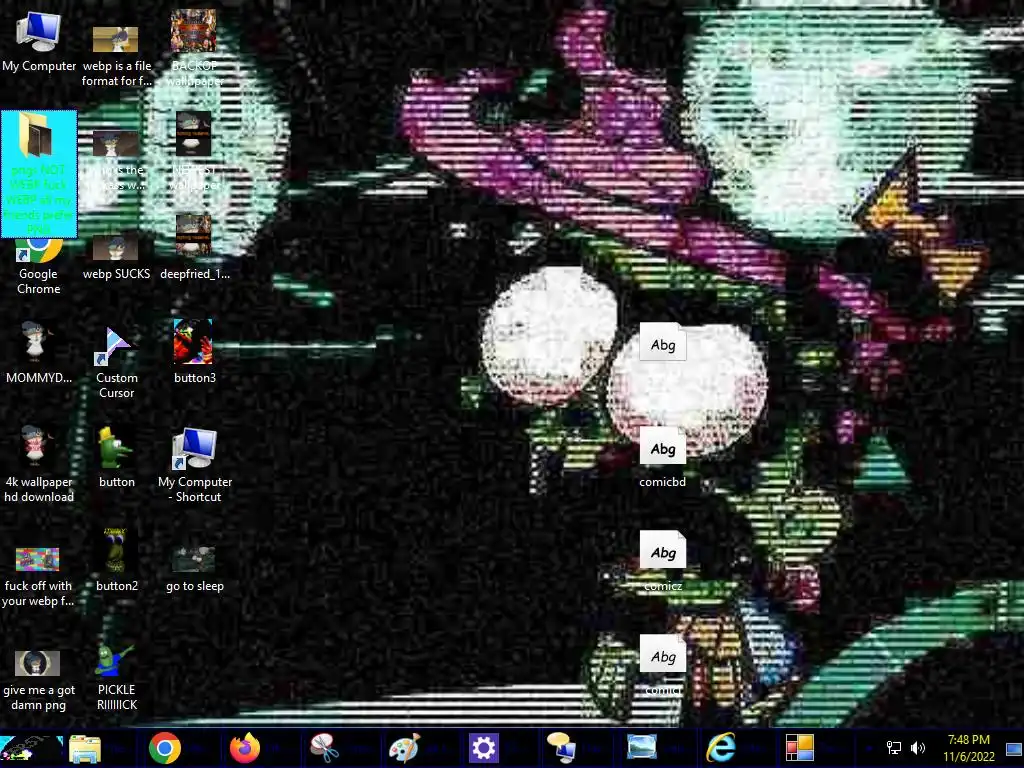Viewport: 1024px width, 768px height.
Task: Open the speech-bubble computer icon on taskbar
Action: pos(562,748)
